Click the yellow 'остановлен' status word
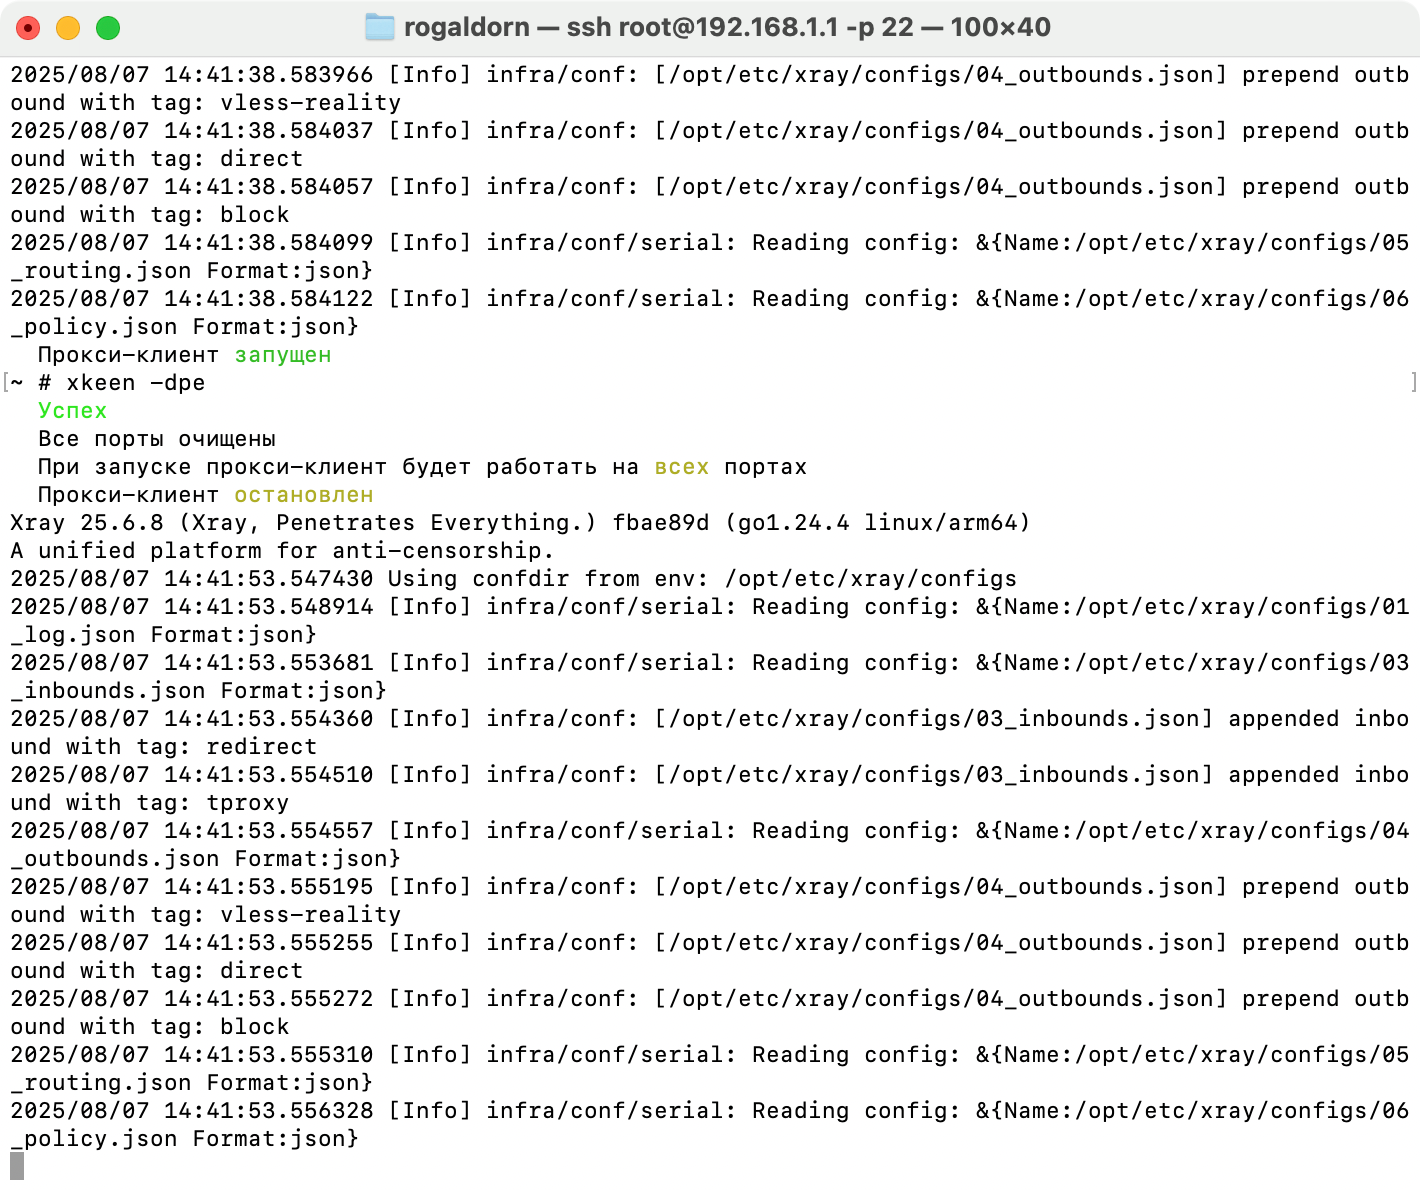The width and height of the screenshot is (1420, 1190). (304, 495)
